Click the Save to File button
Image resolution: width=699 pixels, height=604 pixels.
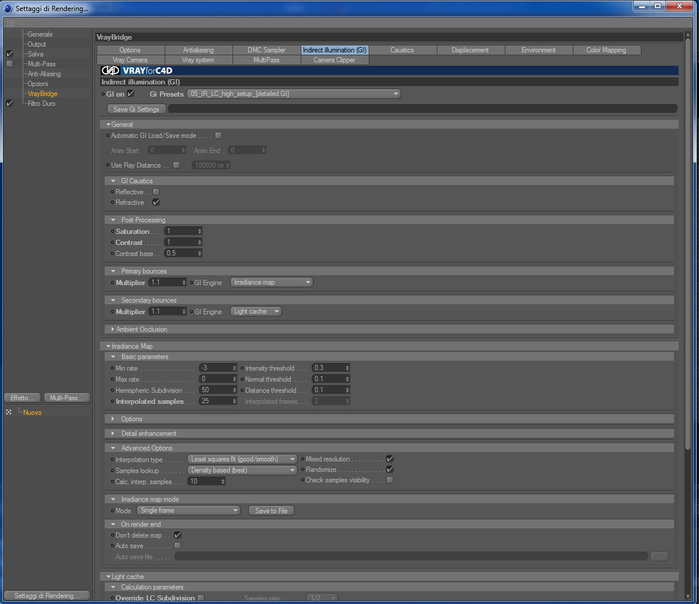[x=271, y=510]
